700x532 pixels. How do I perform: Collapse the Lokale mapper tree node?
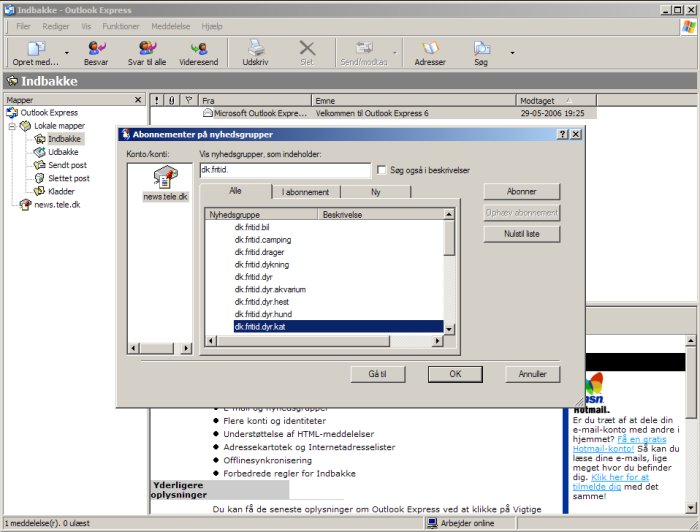[x=12, y=126]
